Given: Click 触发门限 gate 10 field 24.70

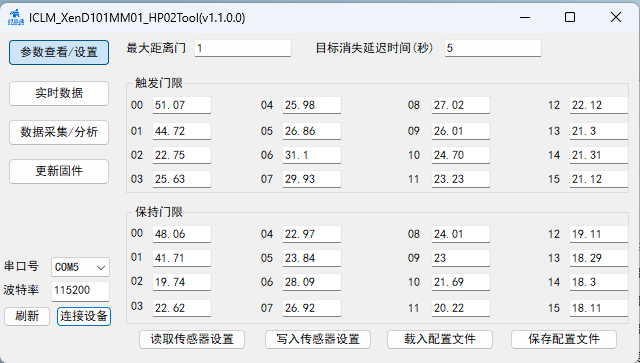Looking at the screenshot, I should pyautogui.click(x=461, y=155).
